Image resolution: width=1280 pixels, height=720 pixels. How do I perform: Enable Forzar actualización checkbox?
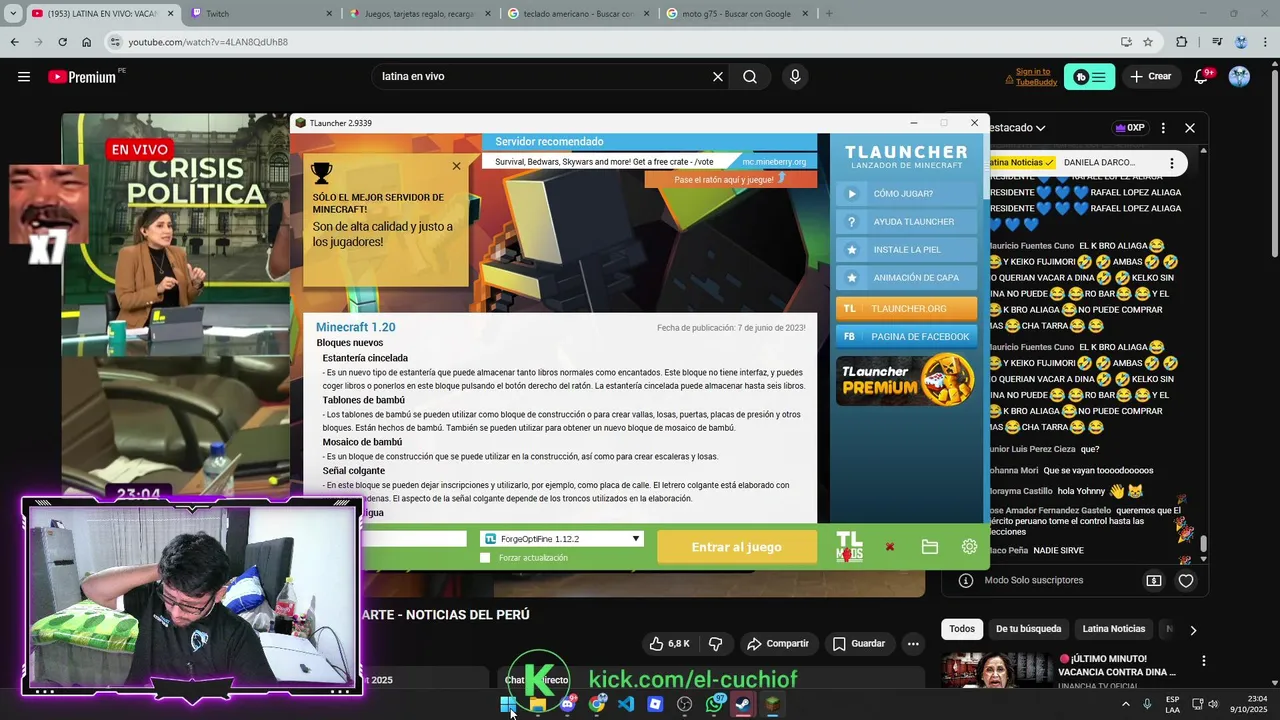click(x=485, y=558)
